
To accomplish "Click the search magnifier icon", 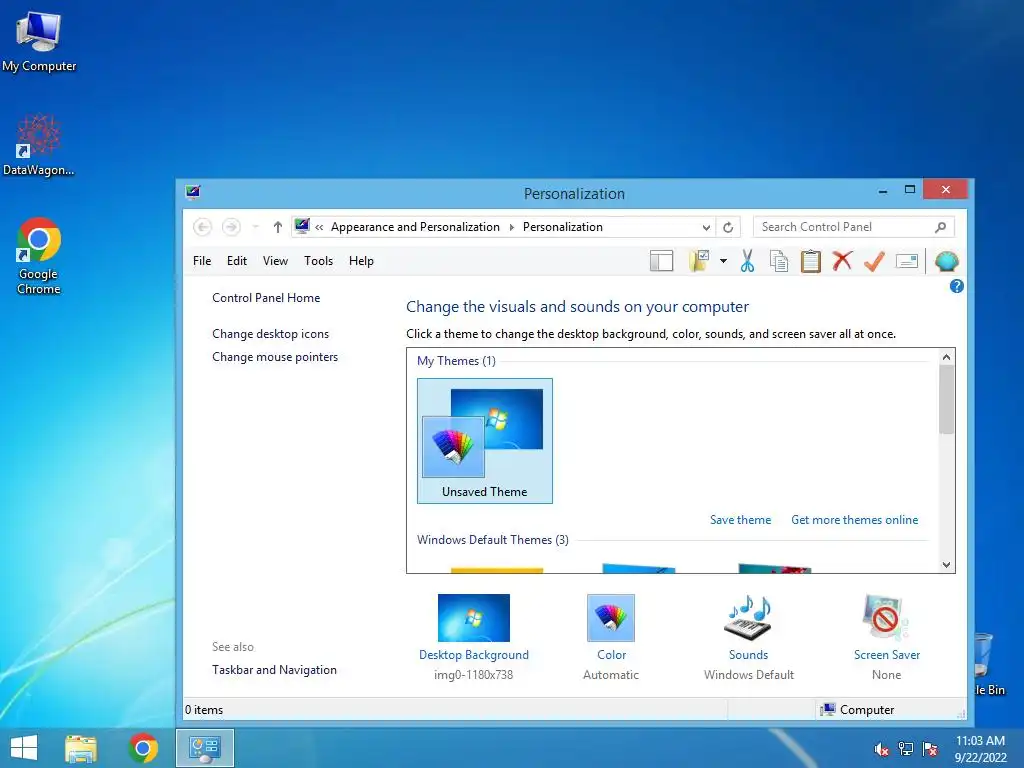I will [940, 227].
